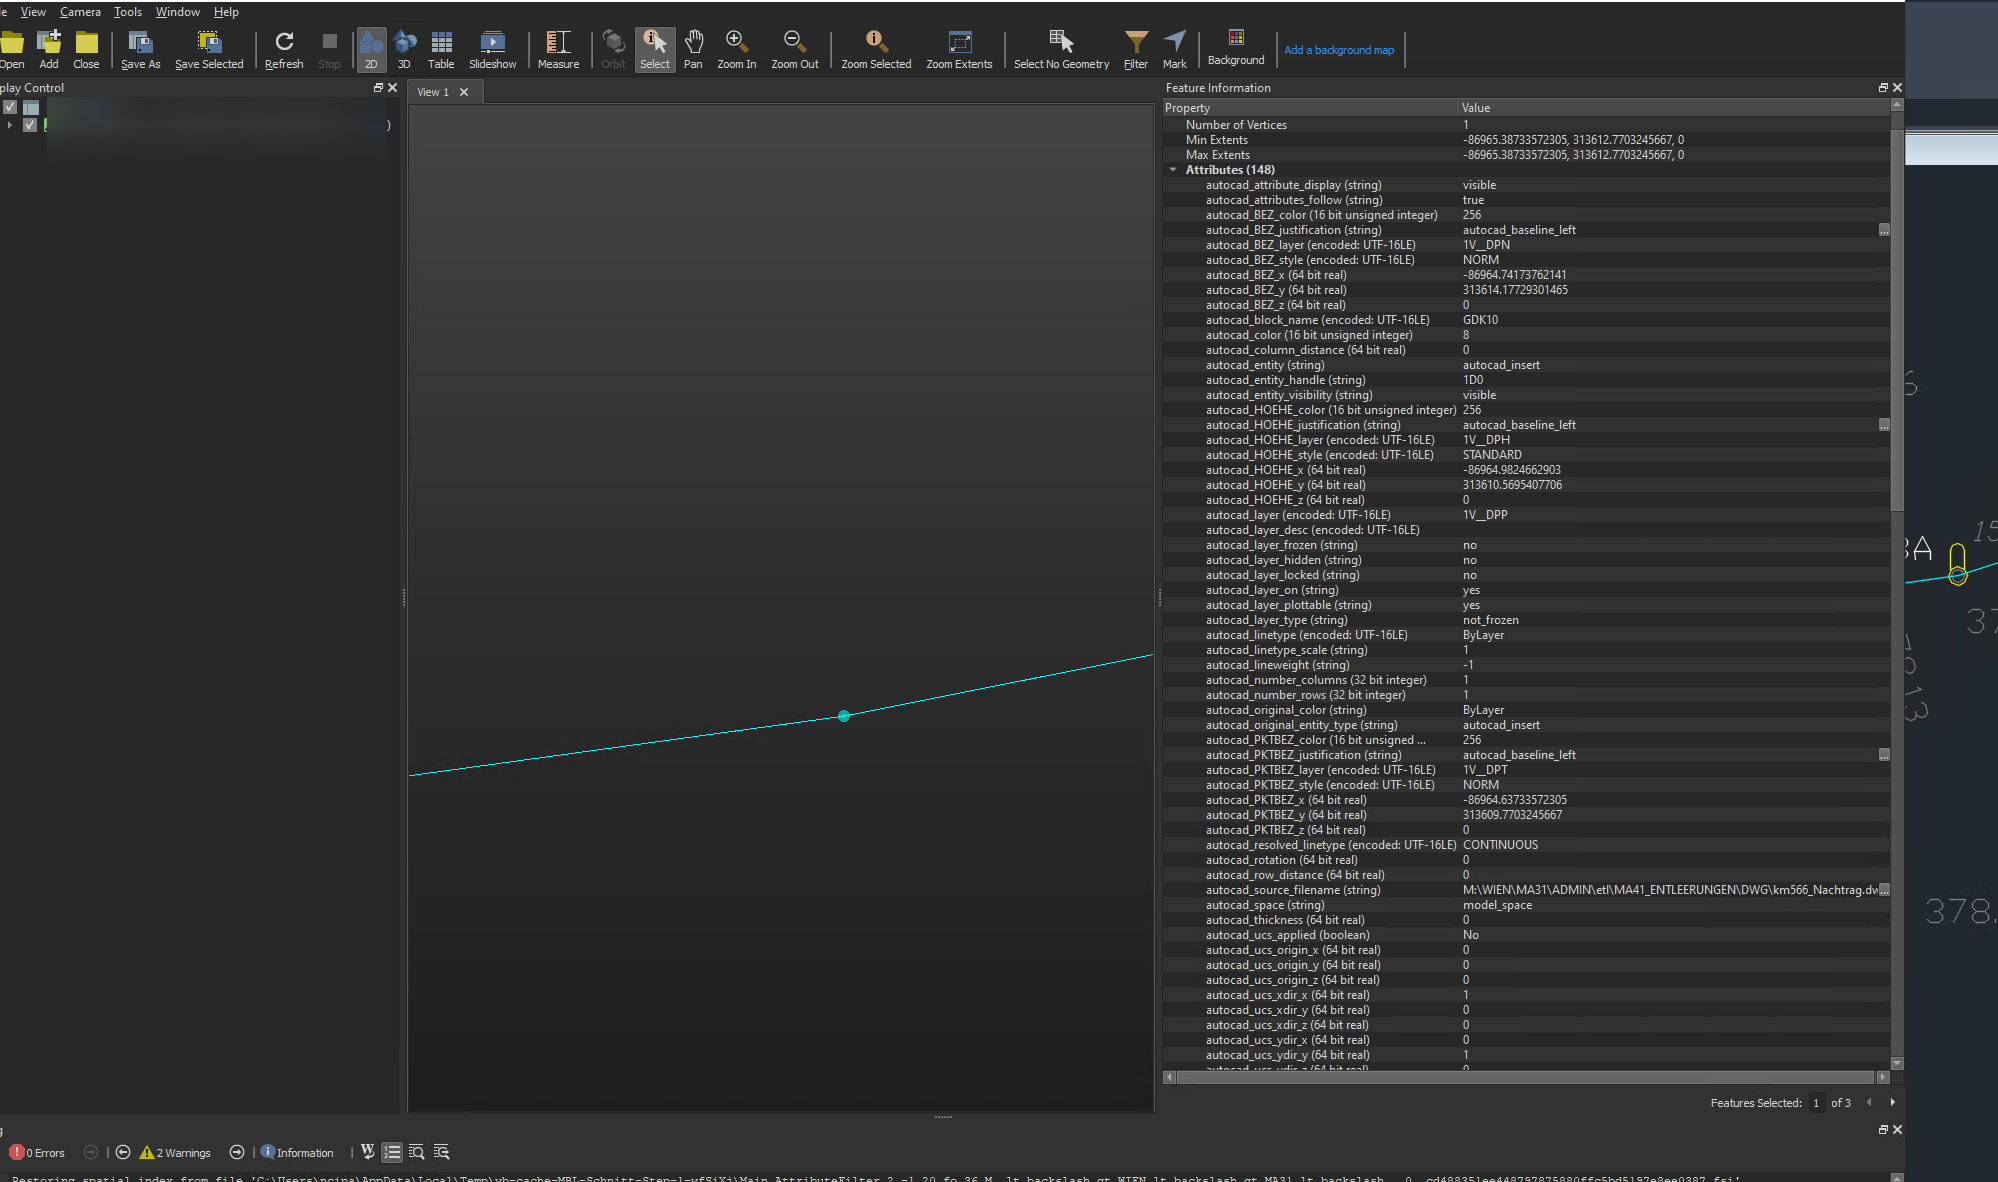Click the Feature Information vertical scrollbar thumb
The width and height of the screenshot is (1998, 1182).
coord(1897,318)
